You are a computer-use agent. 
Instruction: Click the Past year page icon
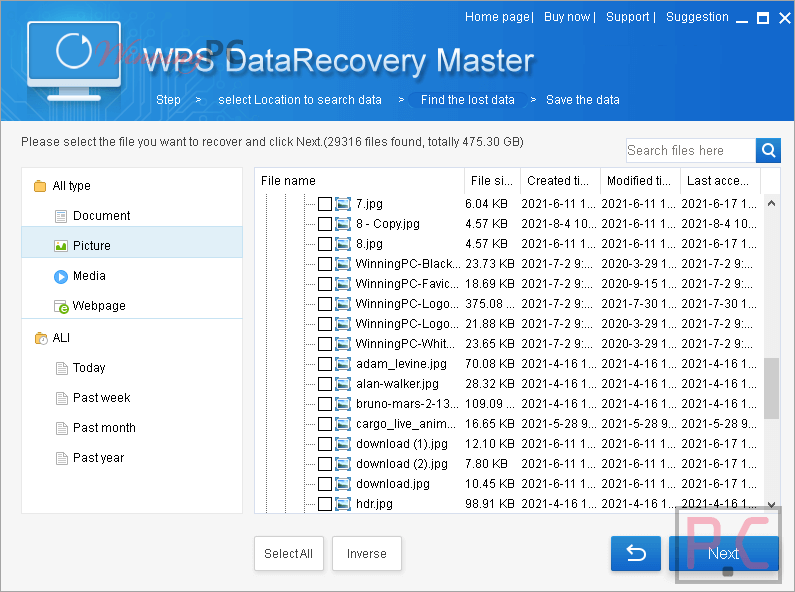[61, 458]
